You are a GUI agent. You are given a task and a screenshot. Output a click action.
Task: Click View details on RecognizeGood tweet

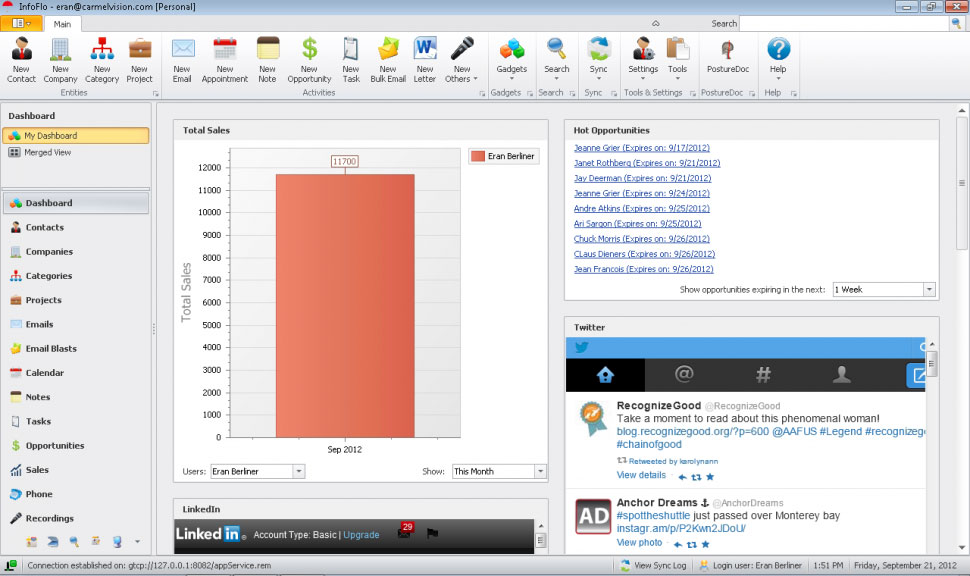[641, 475]
